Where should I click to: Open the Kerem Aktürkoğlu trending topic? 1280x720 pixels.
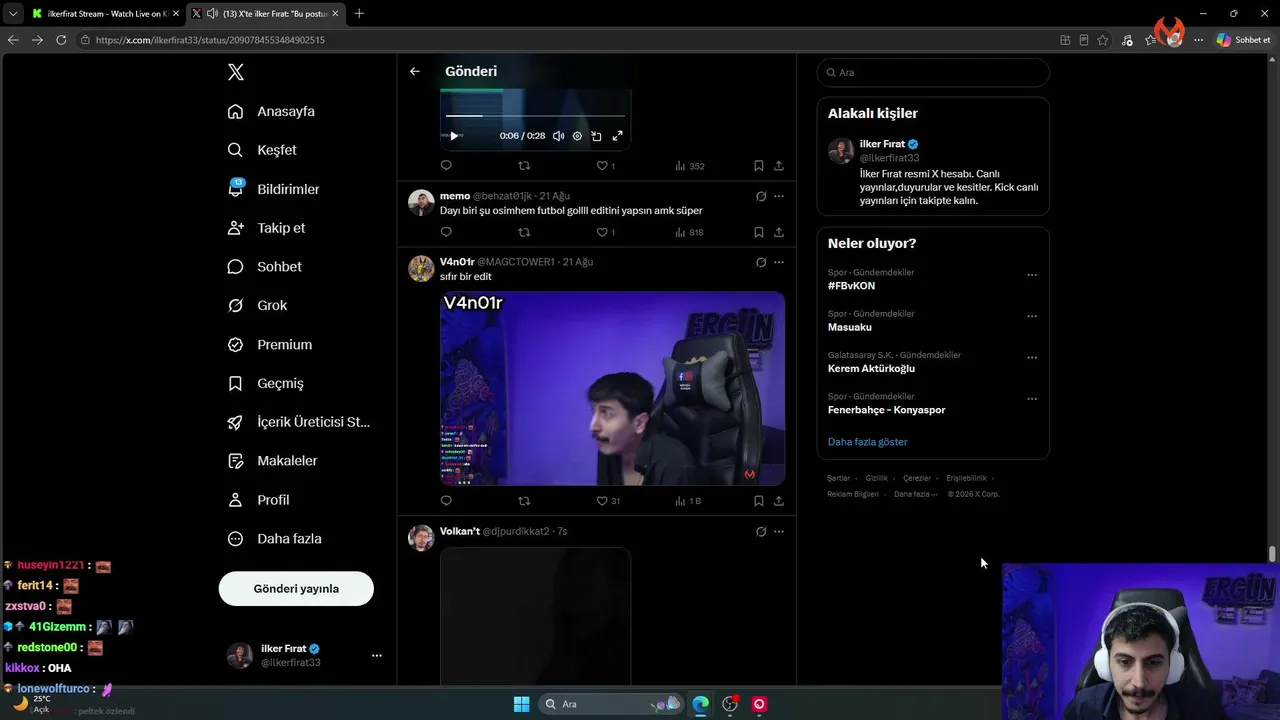871,368
